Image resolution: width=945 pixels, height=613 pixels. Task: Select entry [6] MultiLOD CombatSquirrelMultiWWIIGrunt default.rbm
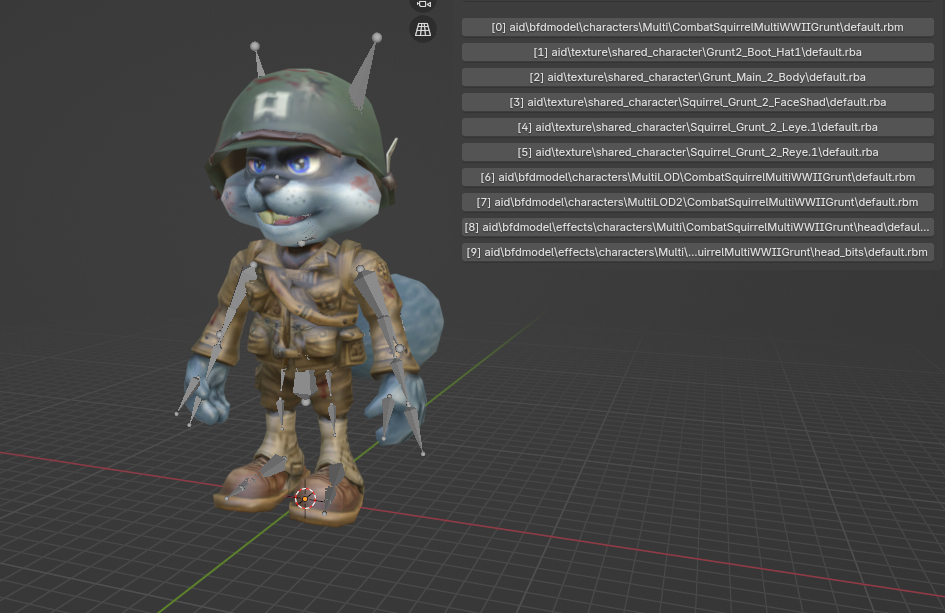click(x=697, y=177)
